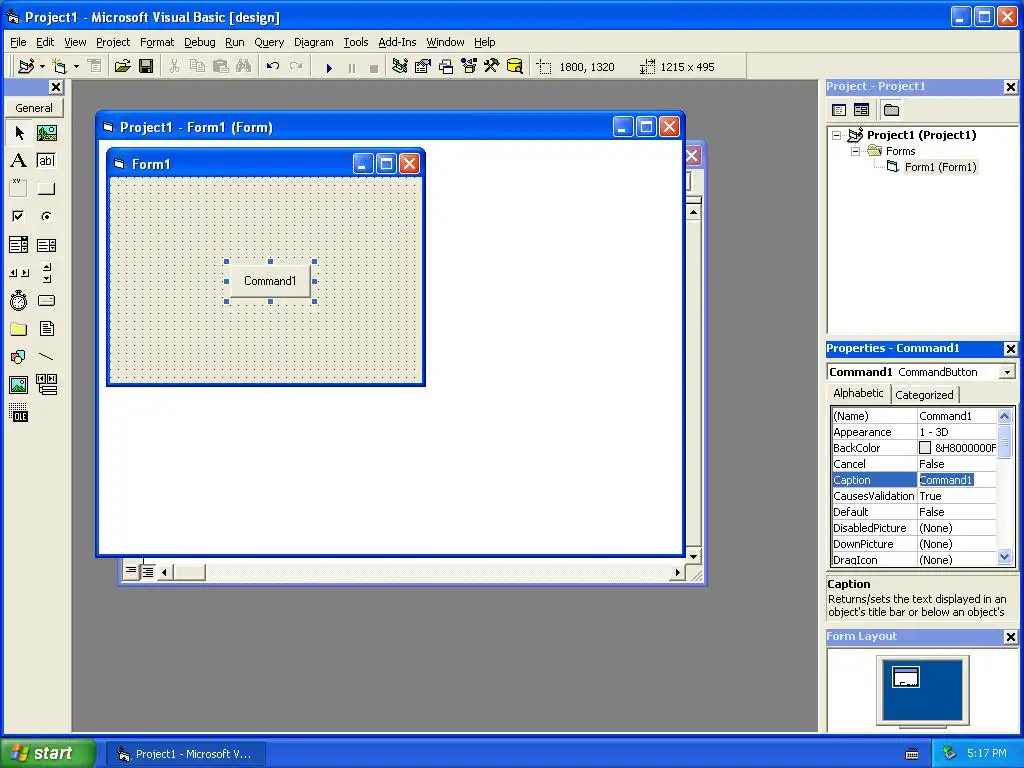
Task: Select the ComboBox control tool
Action: 19,245
